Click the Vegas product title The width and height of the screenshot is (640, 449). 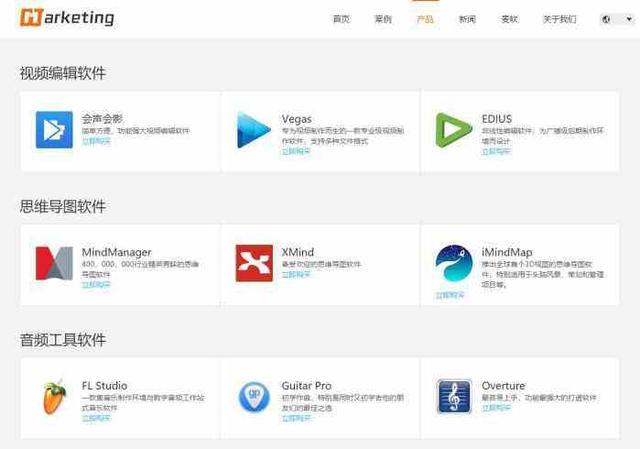pos(297,119)
